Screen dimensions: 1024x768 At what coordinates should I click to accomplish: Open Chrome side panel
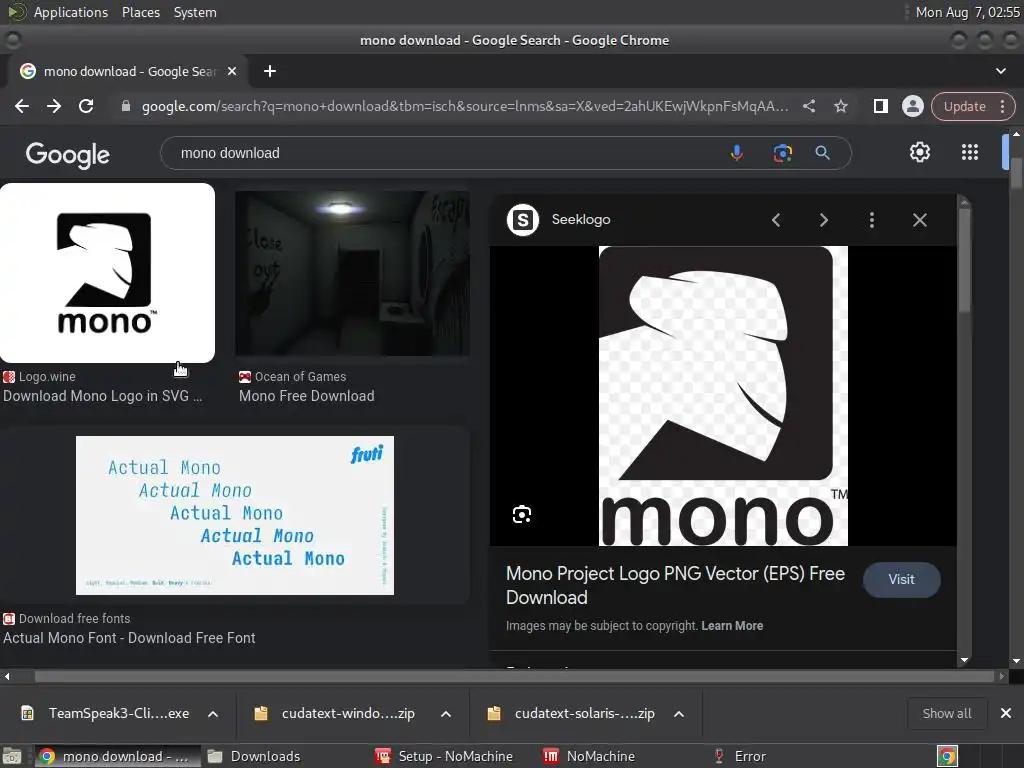click(880, 106)
